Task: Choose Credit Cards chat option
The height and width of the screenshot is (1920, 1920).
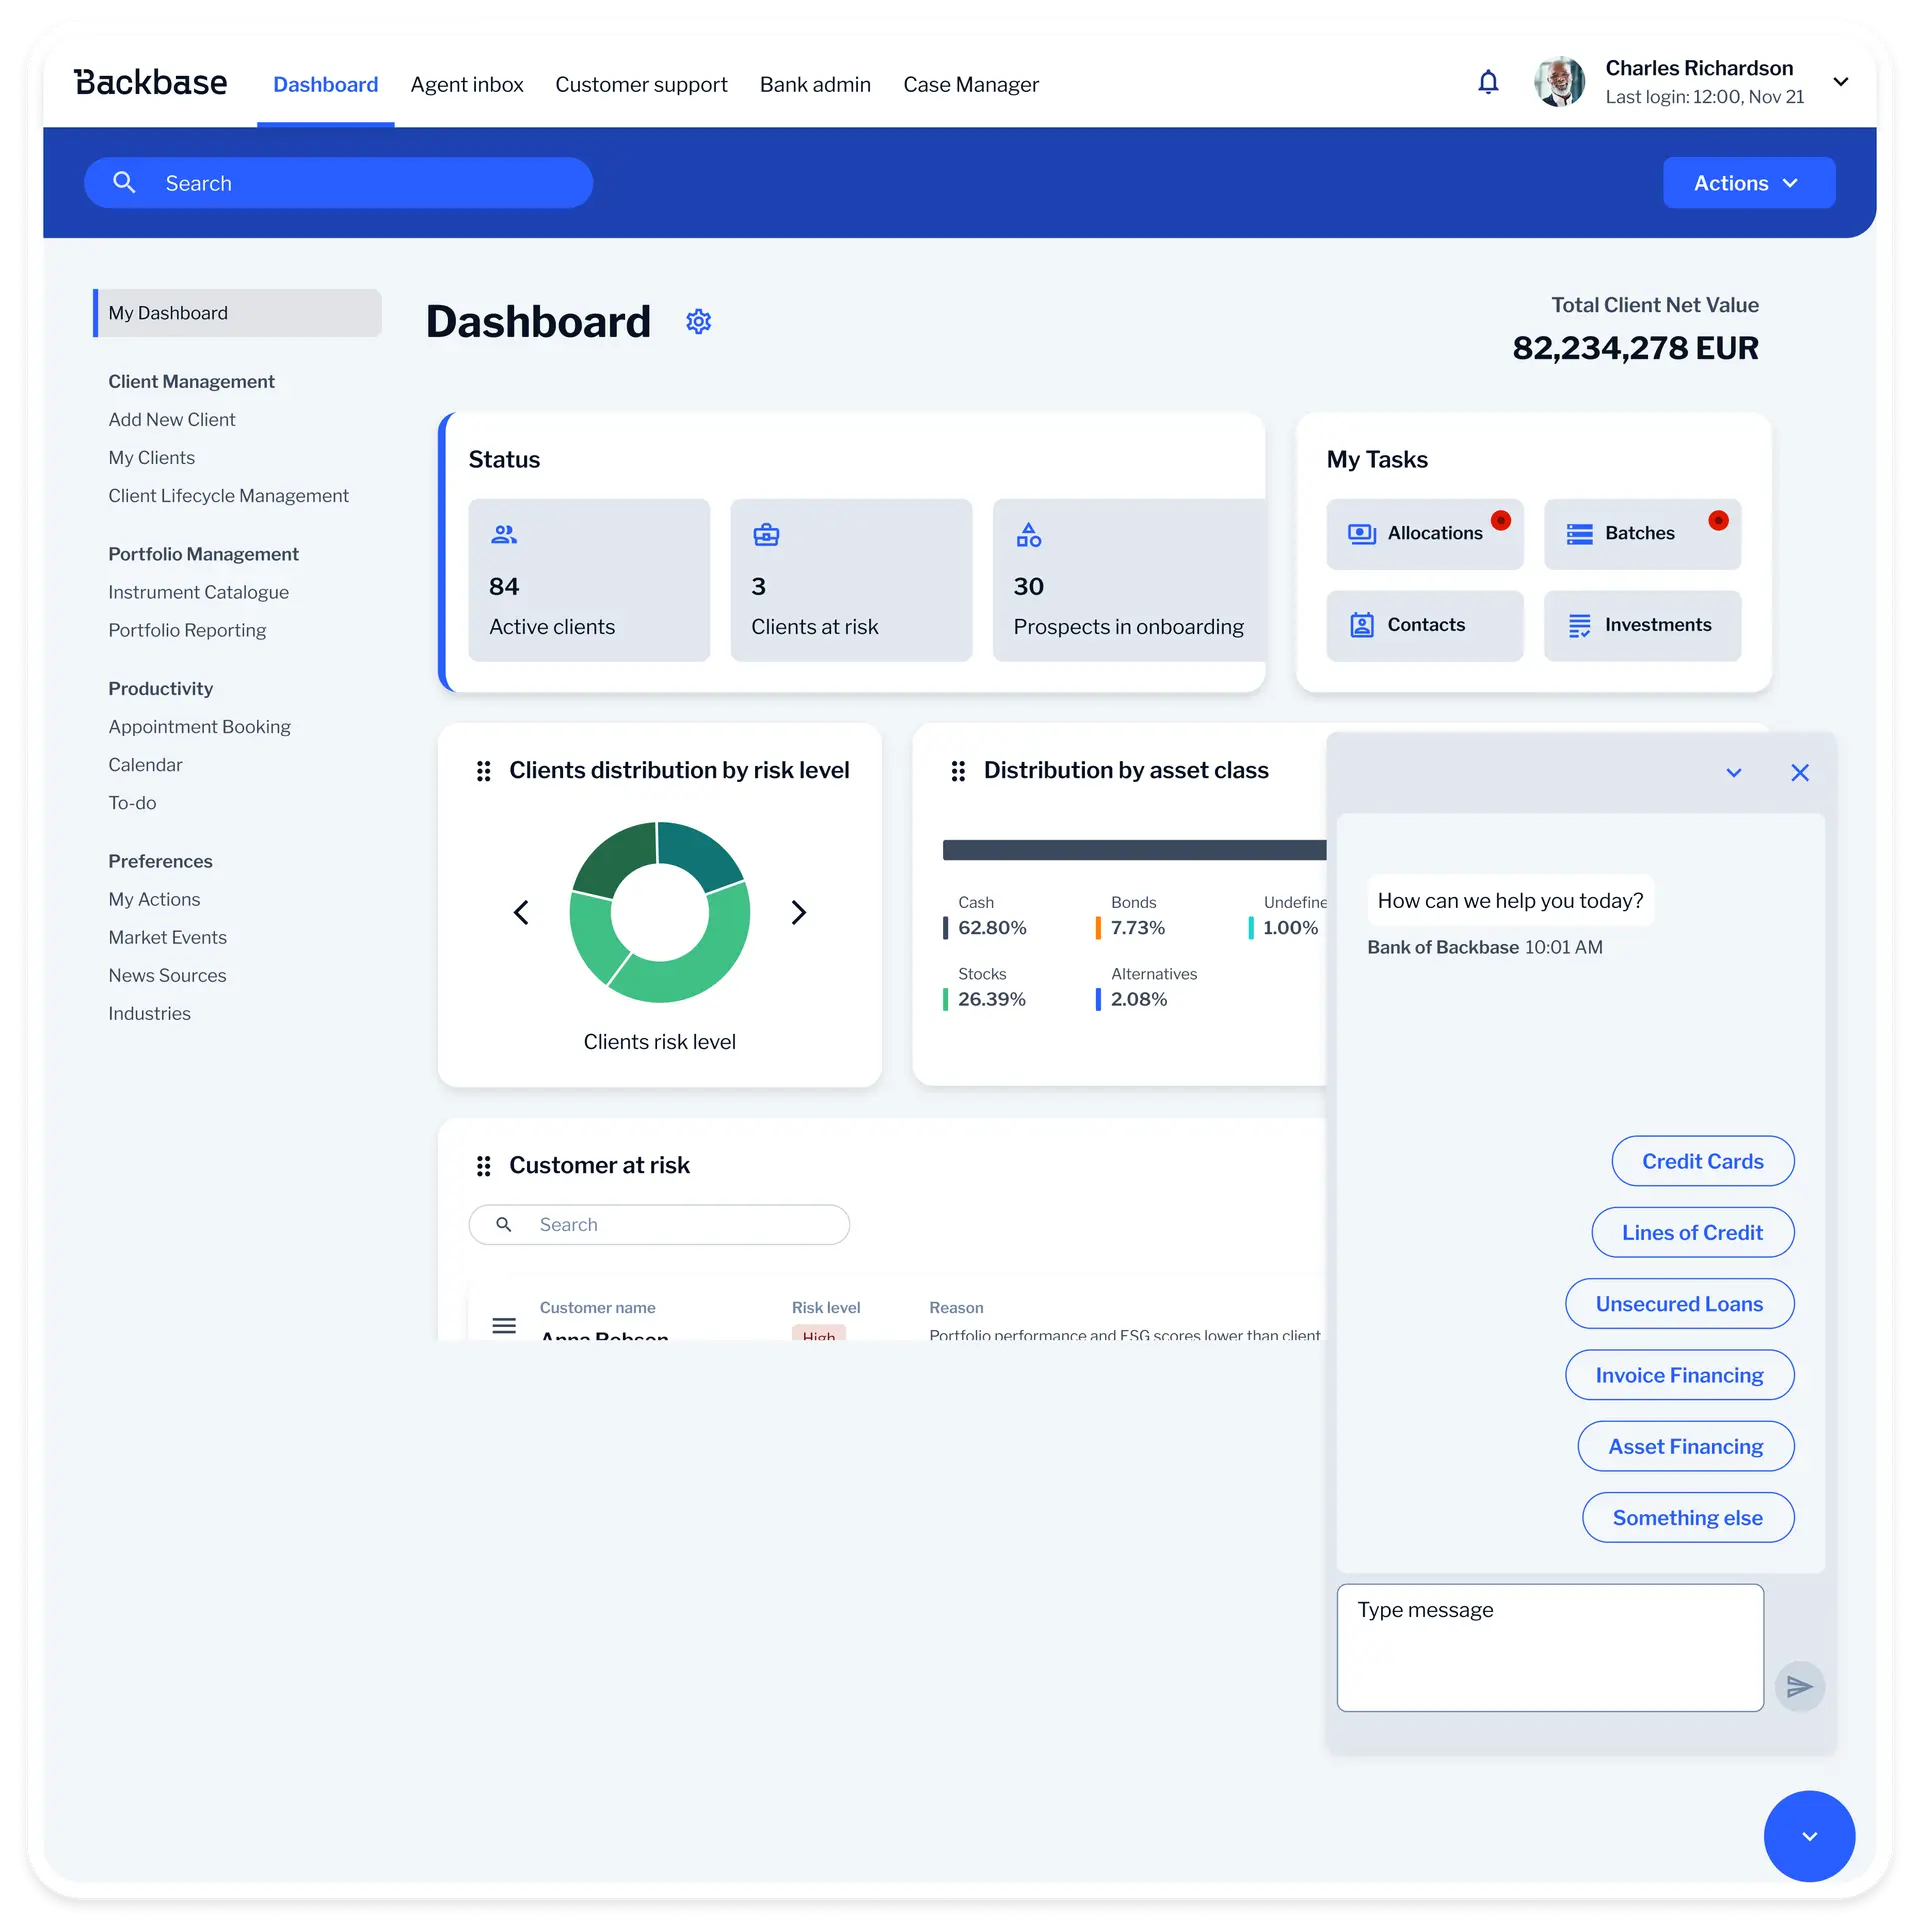Action: click(1702, 1161)
